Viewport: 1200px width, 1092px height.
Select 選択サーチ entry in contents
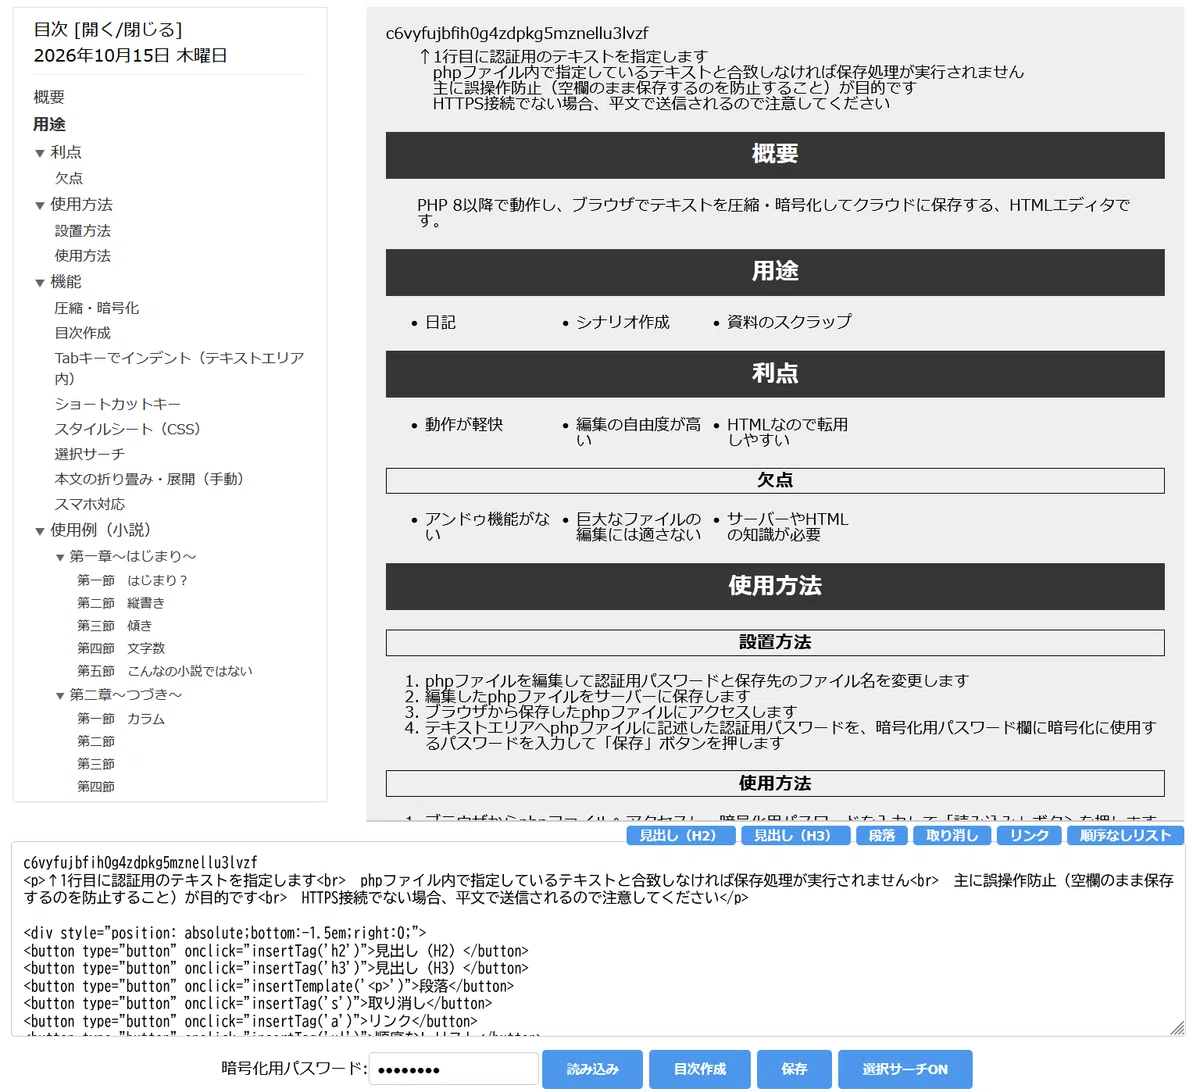(x=90, y=454)
